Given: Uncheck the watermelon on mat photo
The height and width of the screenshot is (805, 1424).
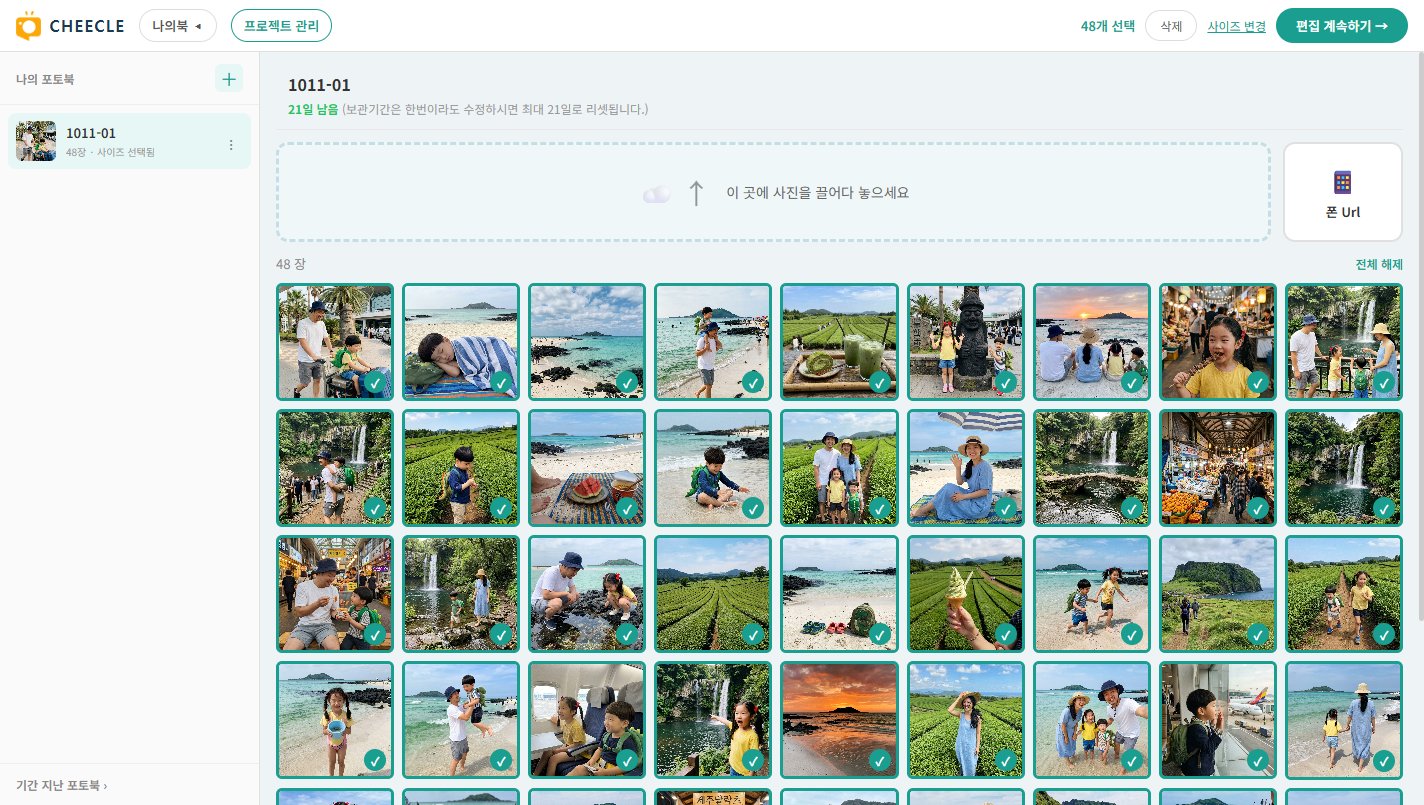Looking at the screenshot, I should coord(627,508).
